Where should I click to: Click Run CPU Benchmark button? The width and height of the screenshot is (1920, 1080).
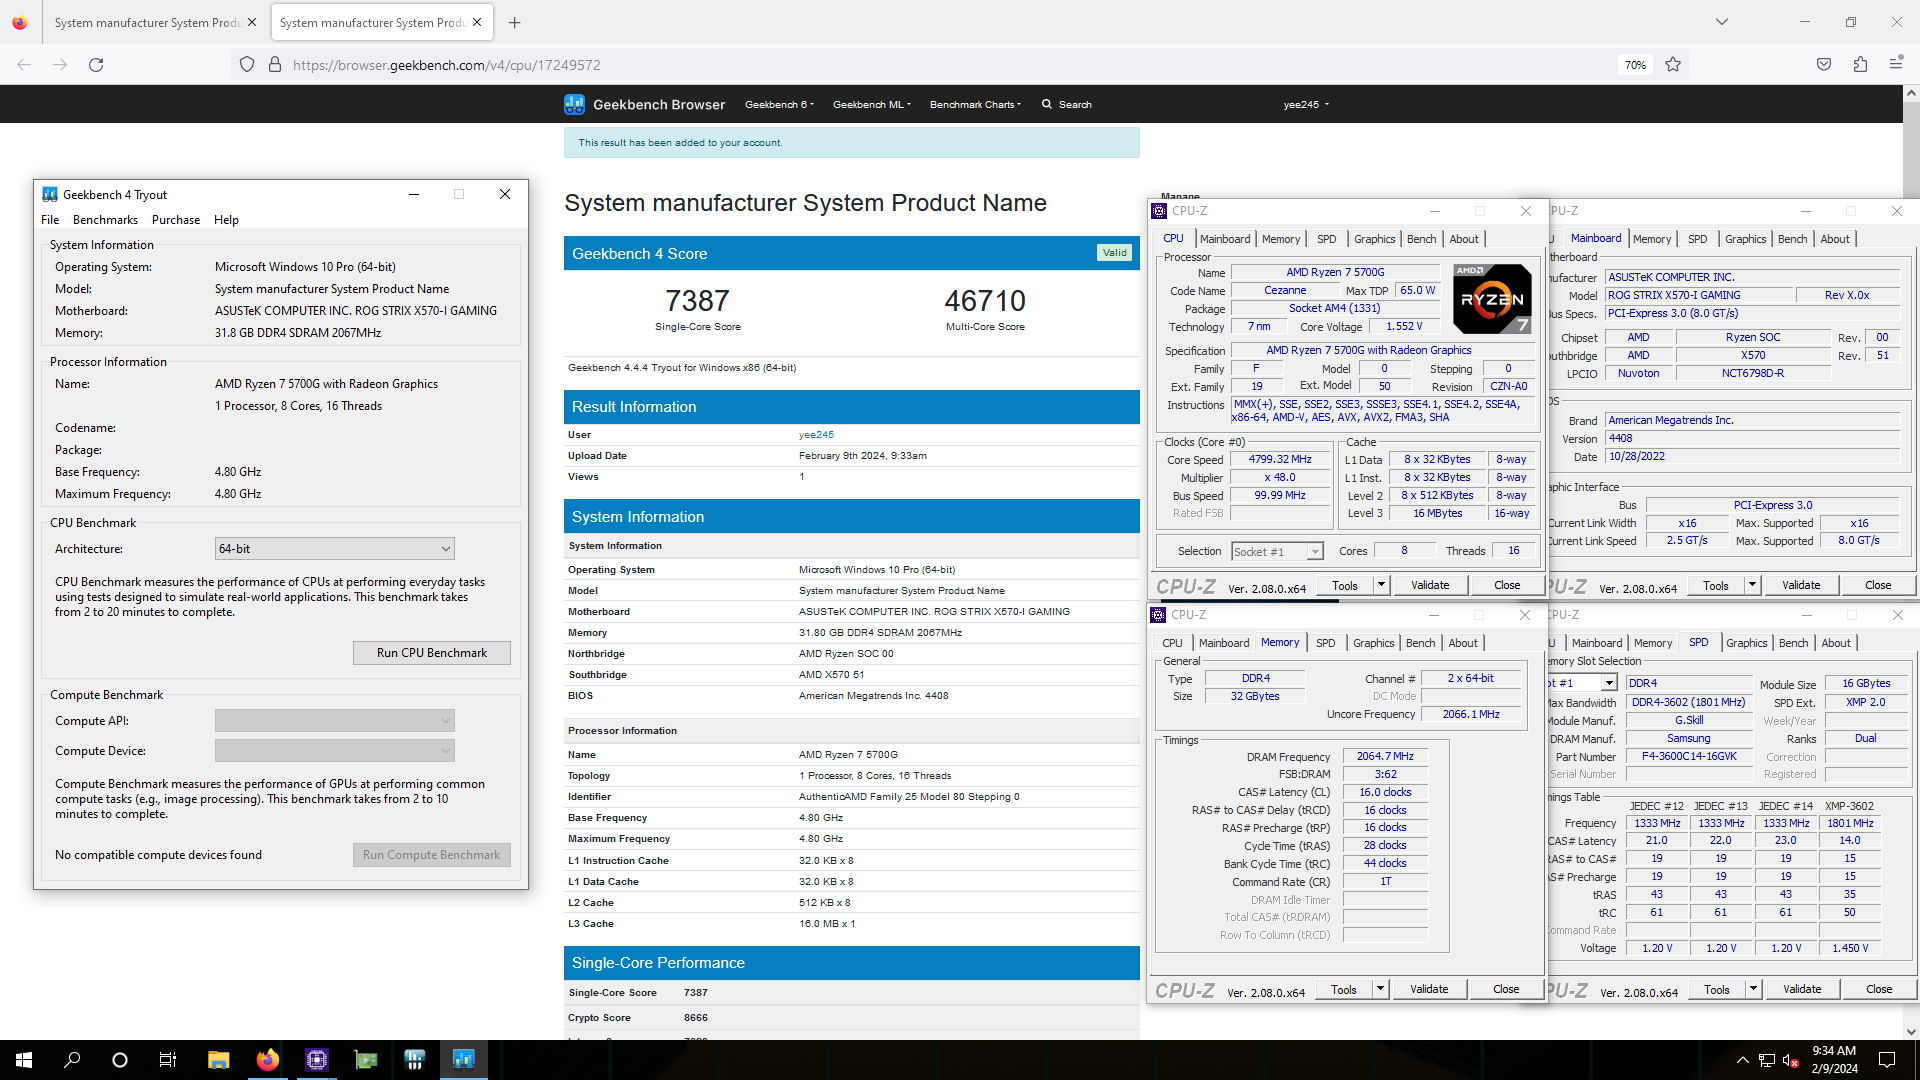click(x=432, y=653)
